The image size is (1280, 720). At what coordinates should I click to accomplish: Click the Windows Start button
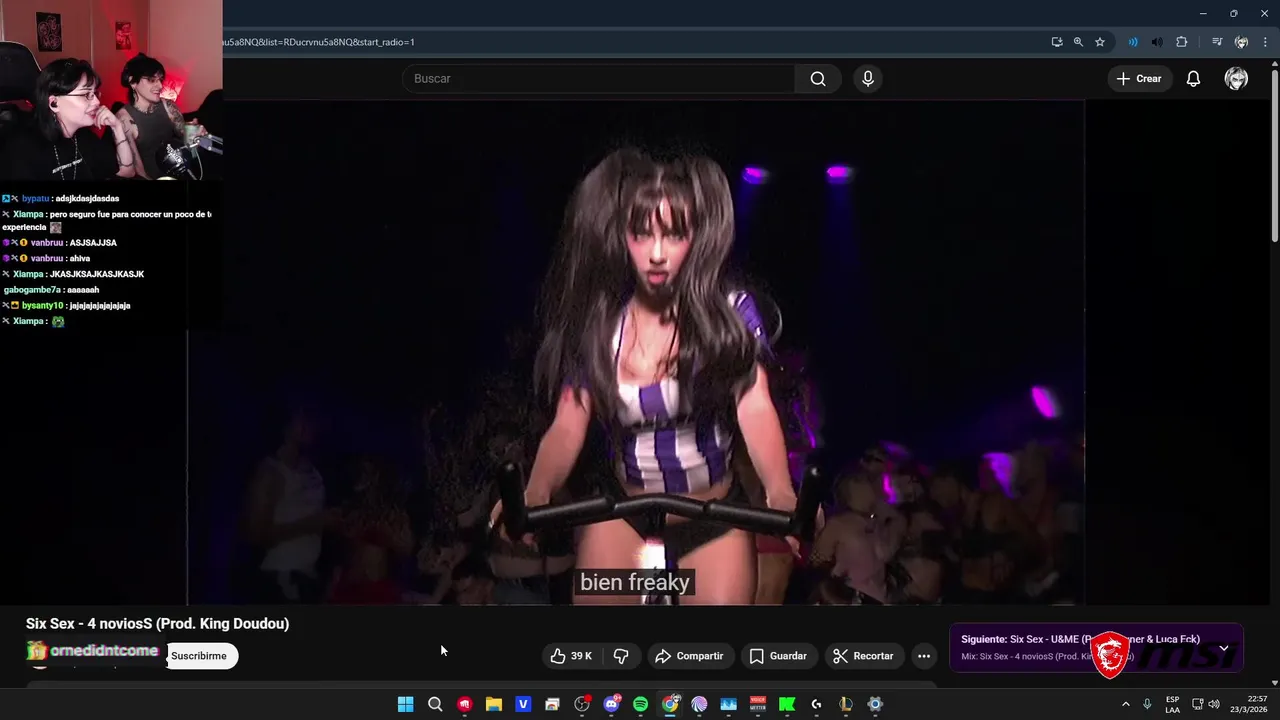405,704
